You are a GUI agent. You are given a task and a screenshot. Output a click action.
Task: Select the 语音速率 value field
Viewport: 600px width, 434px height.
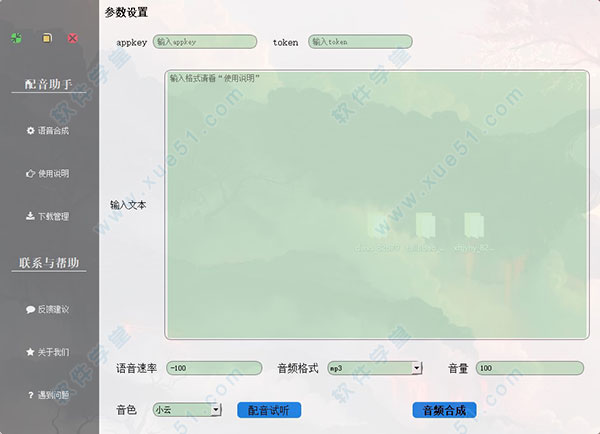[x=214, y=368]
